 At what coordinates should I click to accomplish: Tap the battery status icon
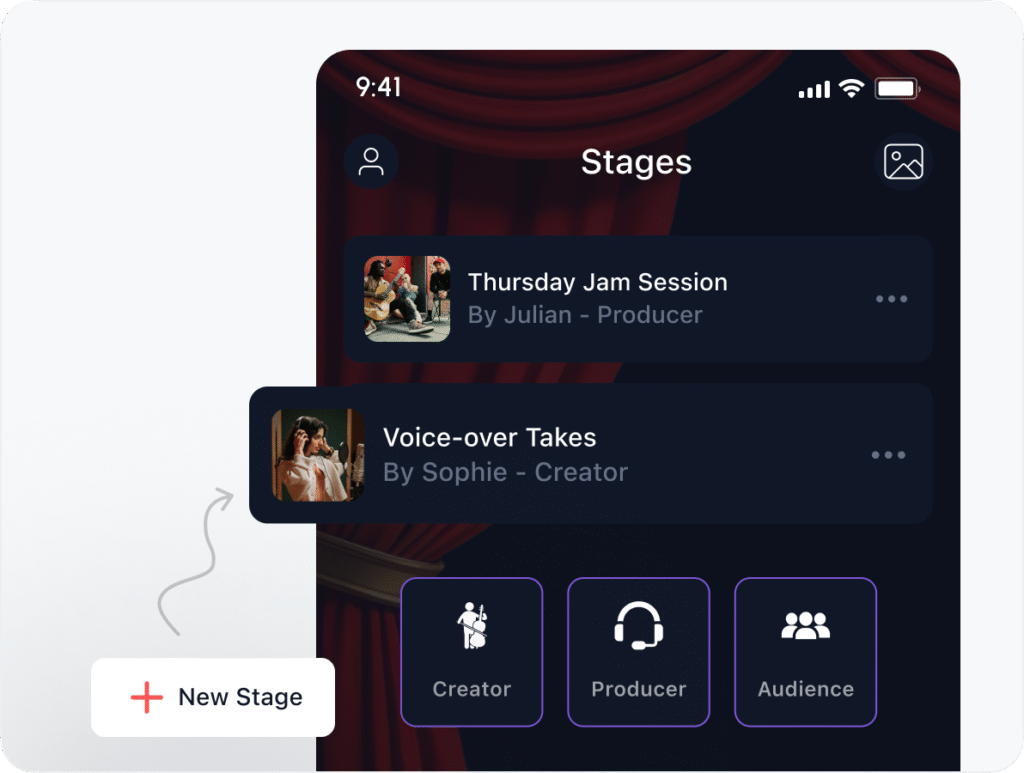coord(898,88)
